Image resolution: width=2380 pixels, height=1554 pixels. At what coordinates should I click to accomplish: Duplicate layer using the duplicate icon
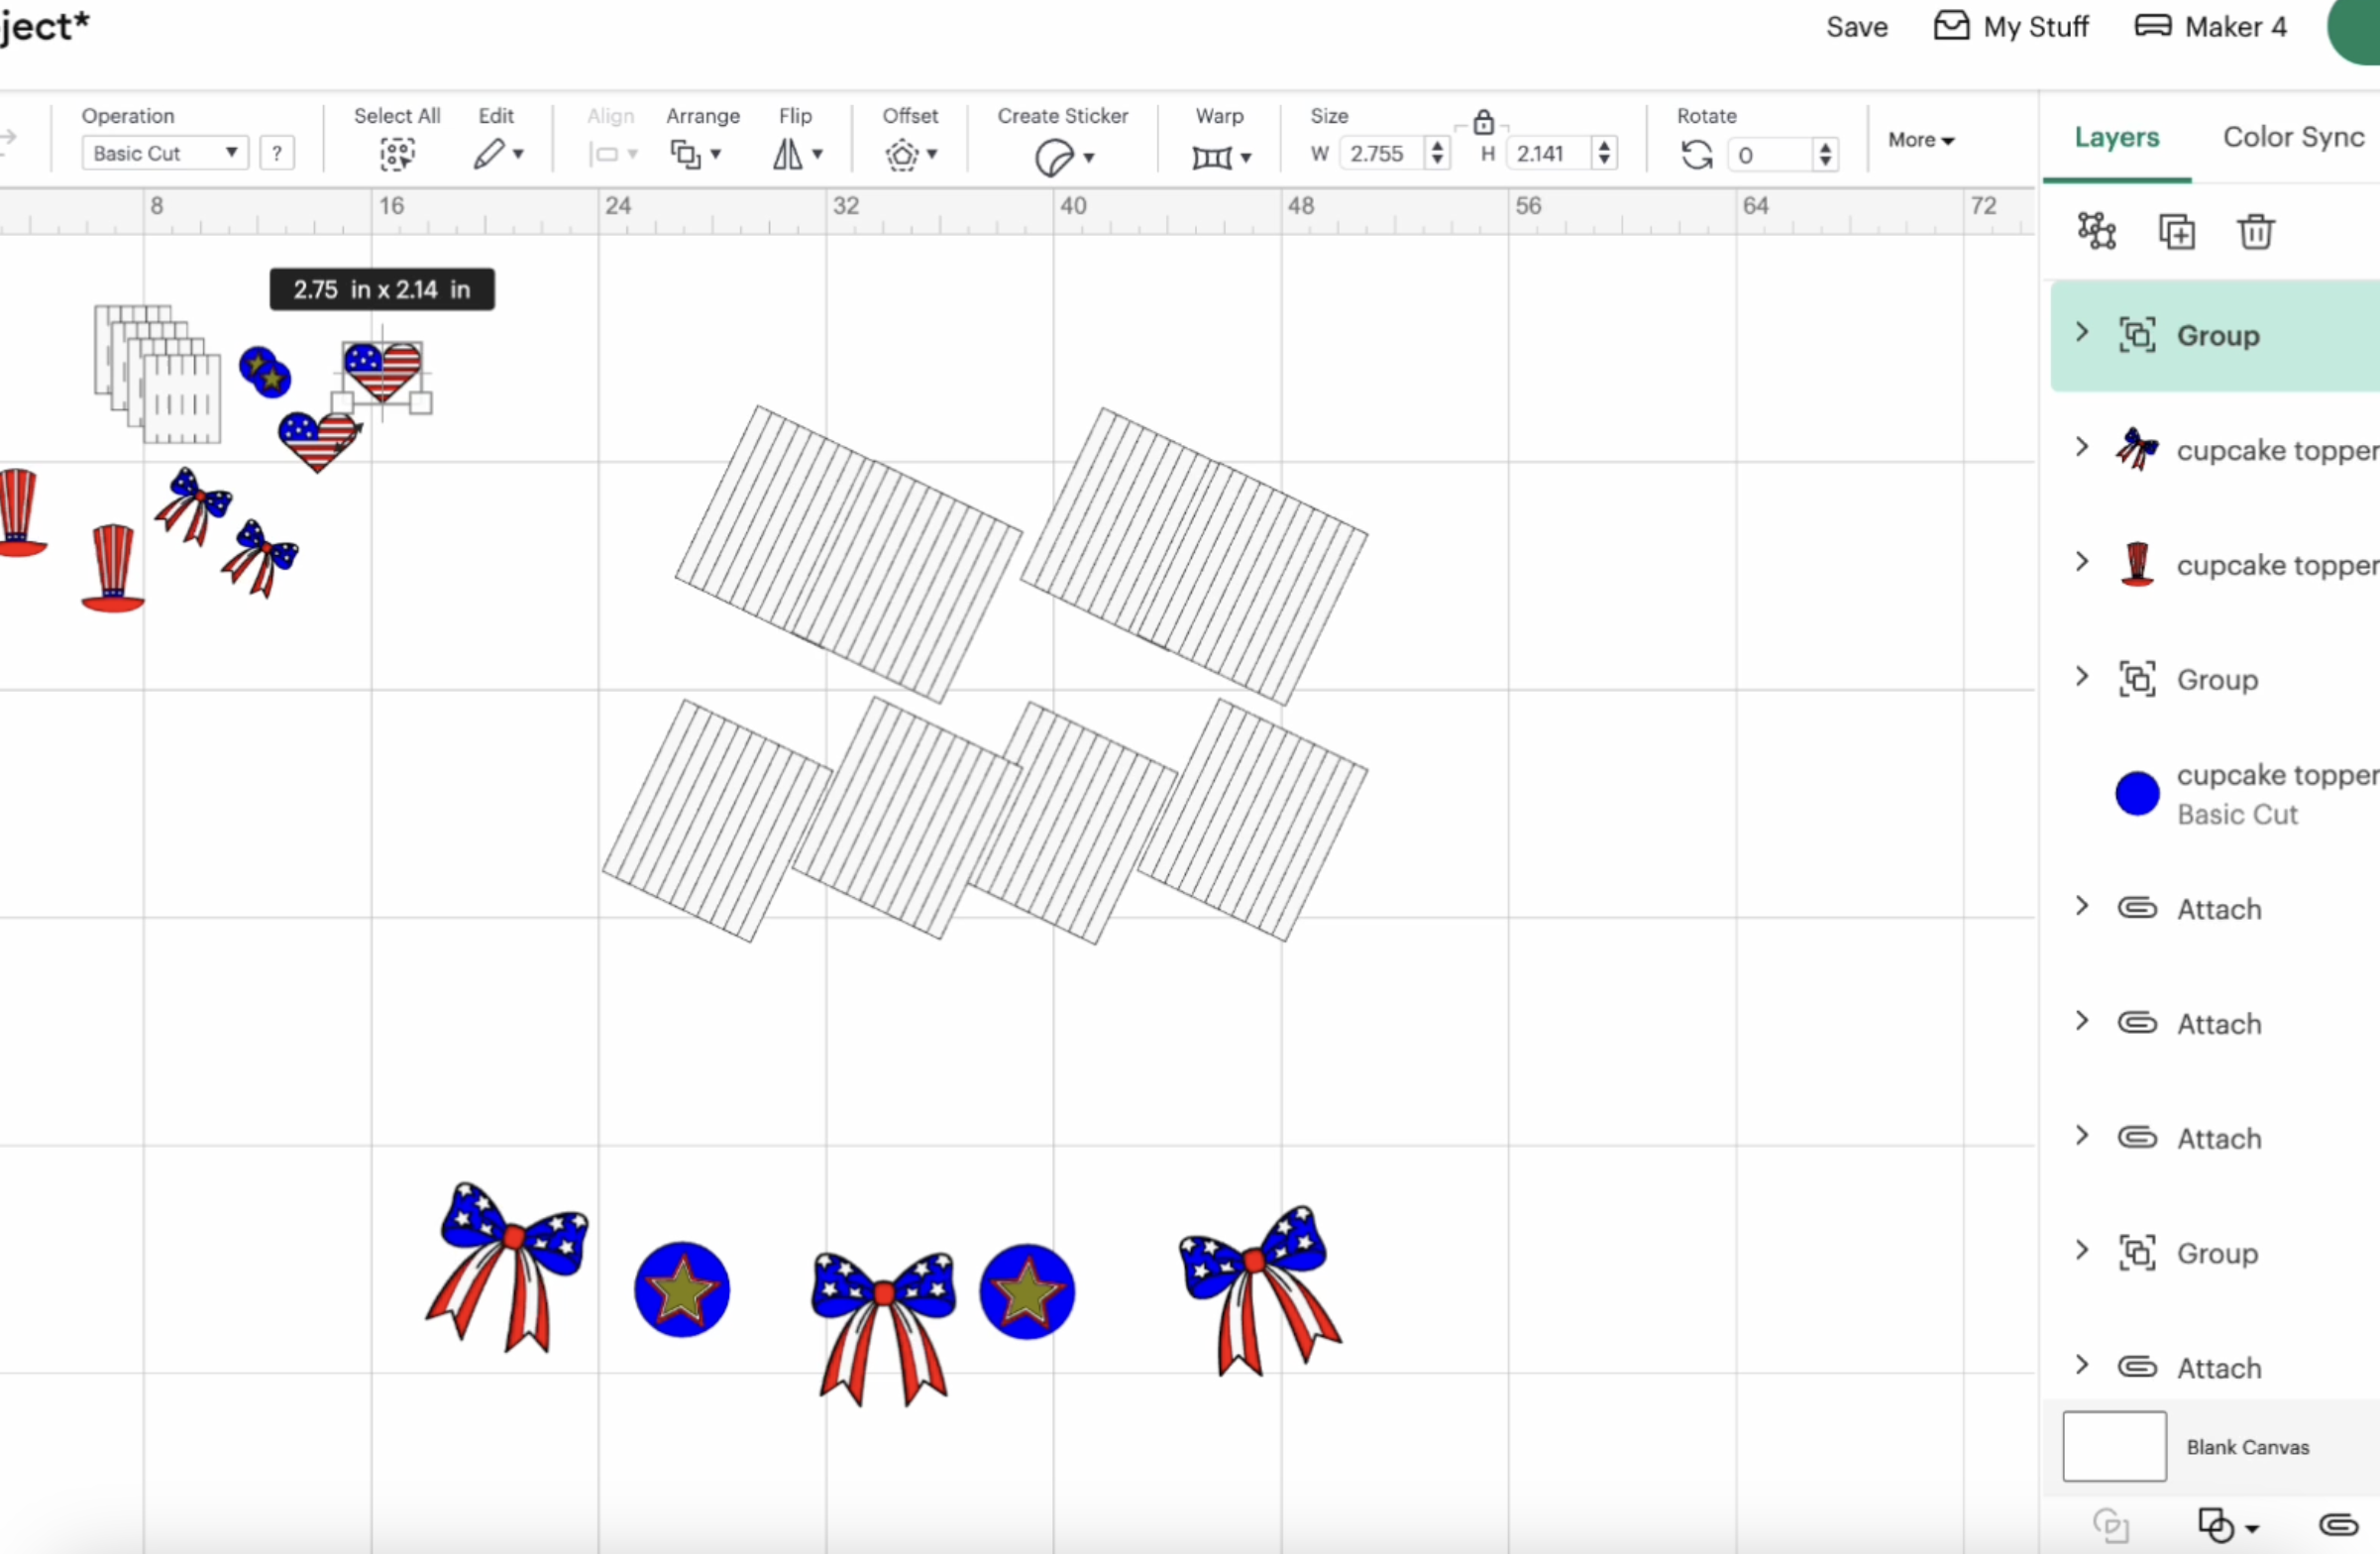pyautogui.click(x=2176, y=232)
